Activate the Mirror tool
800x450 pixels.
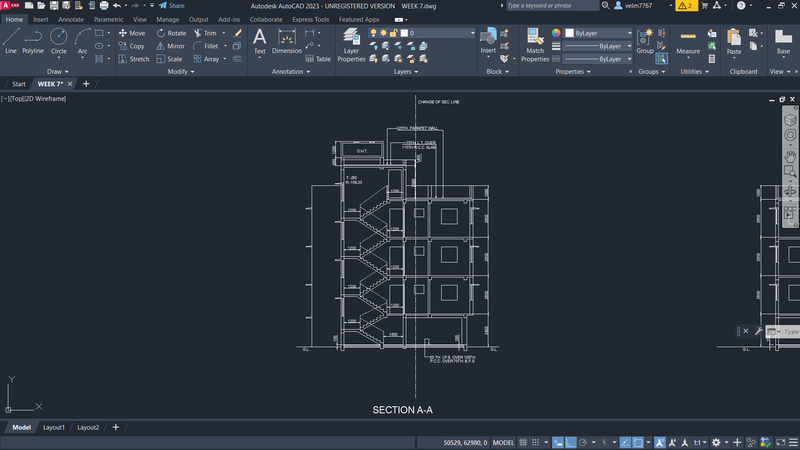click(x=171, y=46)
